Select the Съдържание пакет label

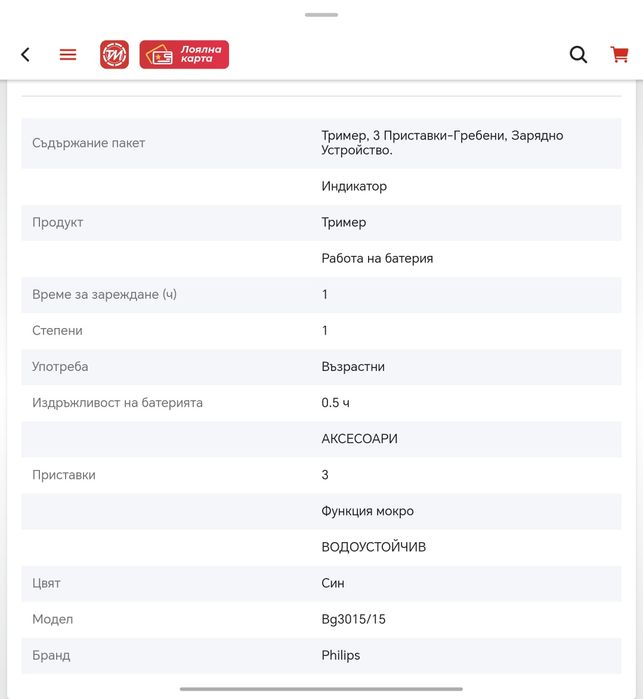pos(89,143)
